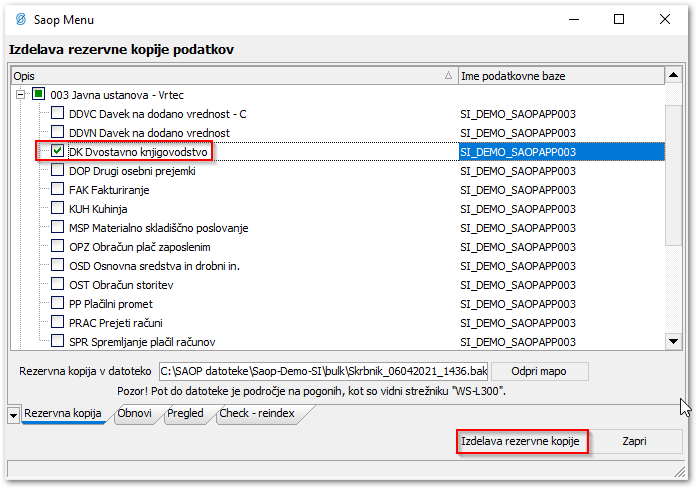Viewport: 697px width, 489px height.
Task: Maximize the Saop Menu window
Action: (x=619, y=20)
